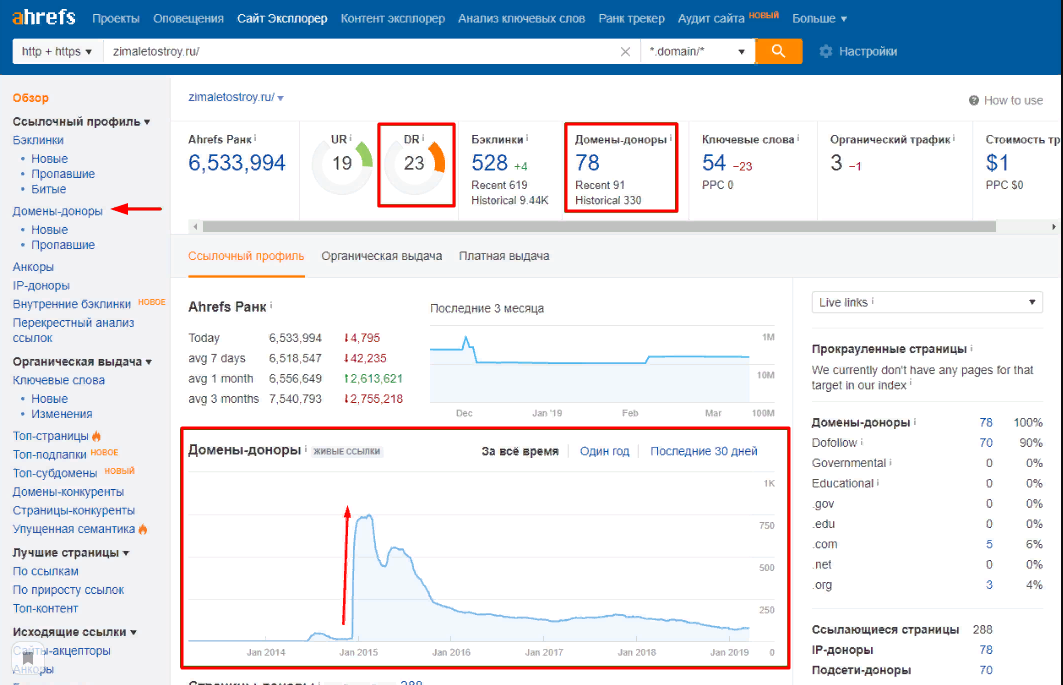Click the .com domains count 5
This screenshot has width=1063, height=685.
[989, 544]
